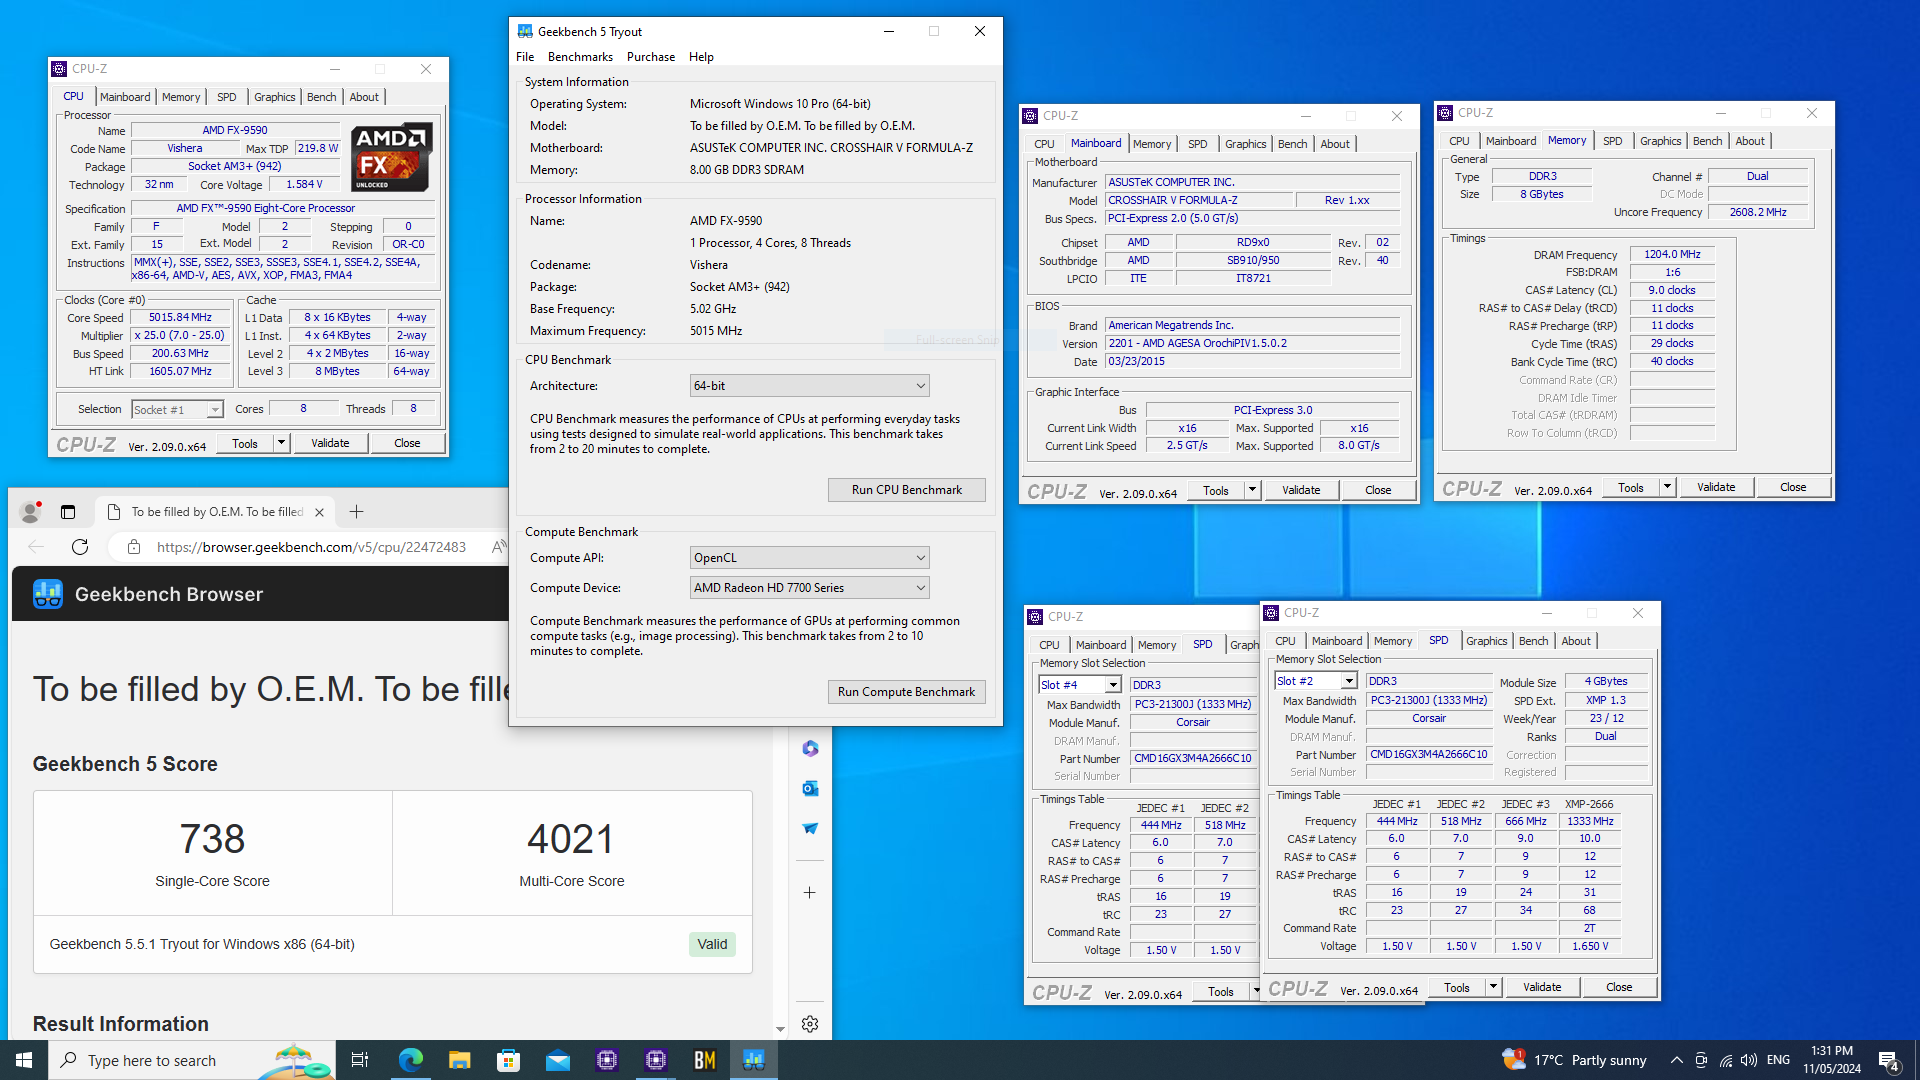Click Run CPU Benchmark button
This screenshot has height=1080, width=1920.
(x=907, y=490)
